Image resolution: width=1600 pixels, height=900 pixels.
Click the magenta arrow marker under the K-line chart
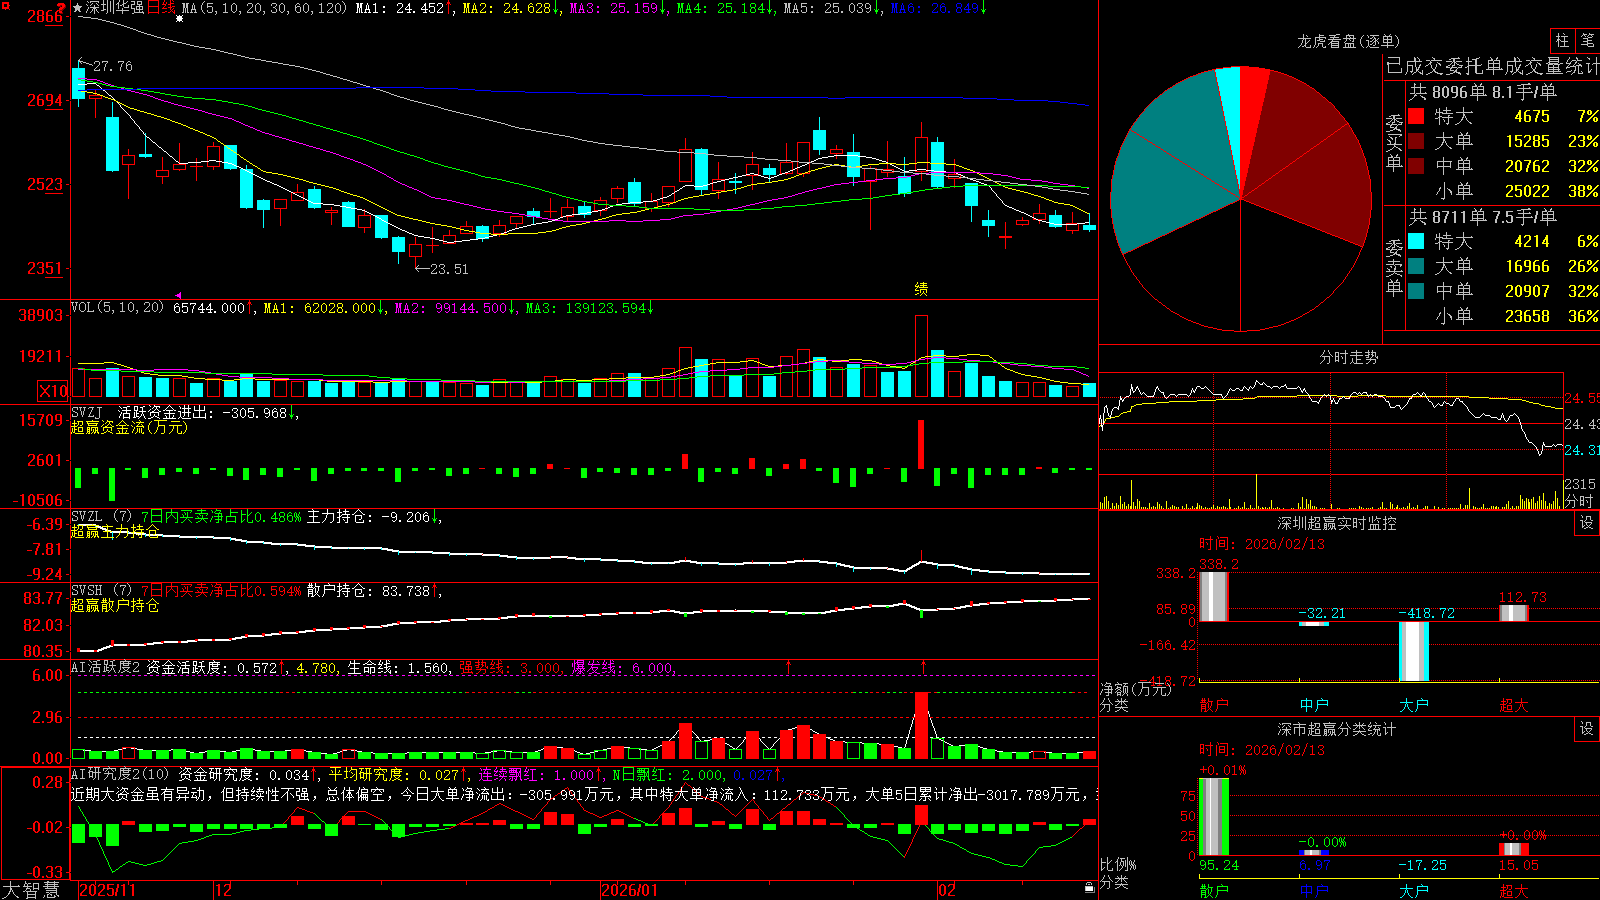click(x=179, y=295)
